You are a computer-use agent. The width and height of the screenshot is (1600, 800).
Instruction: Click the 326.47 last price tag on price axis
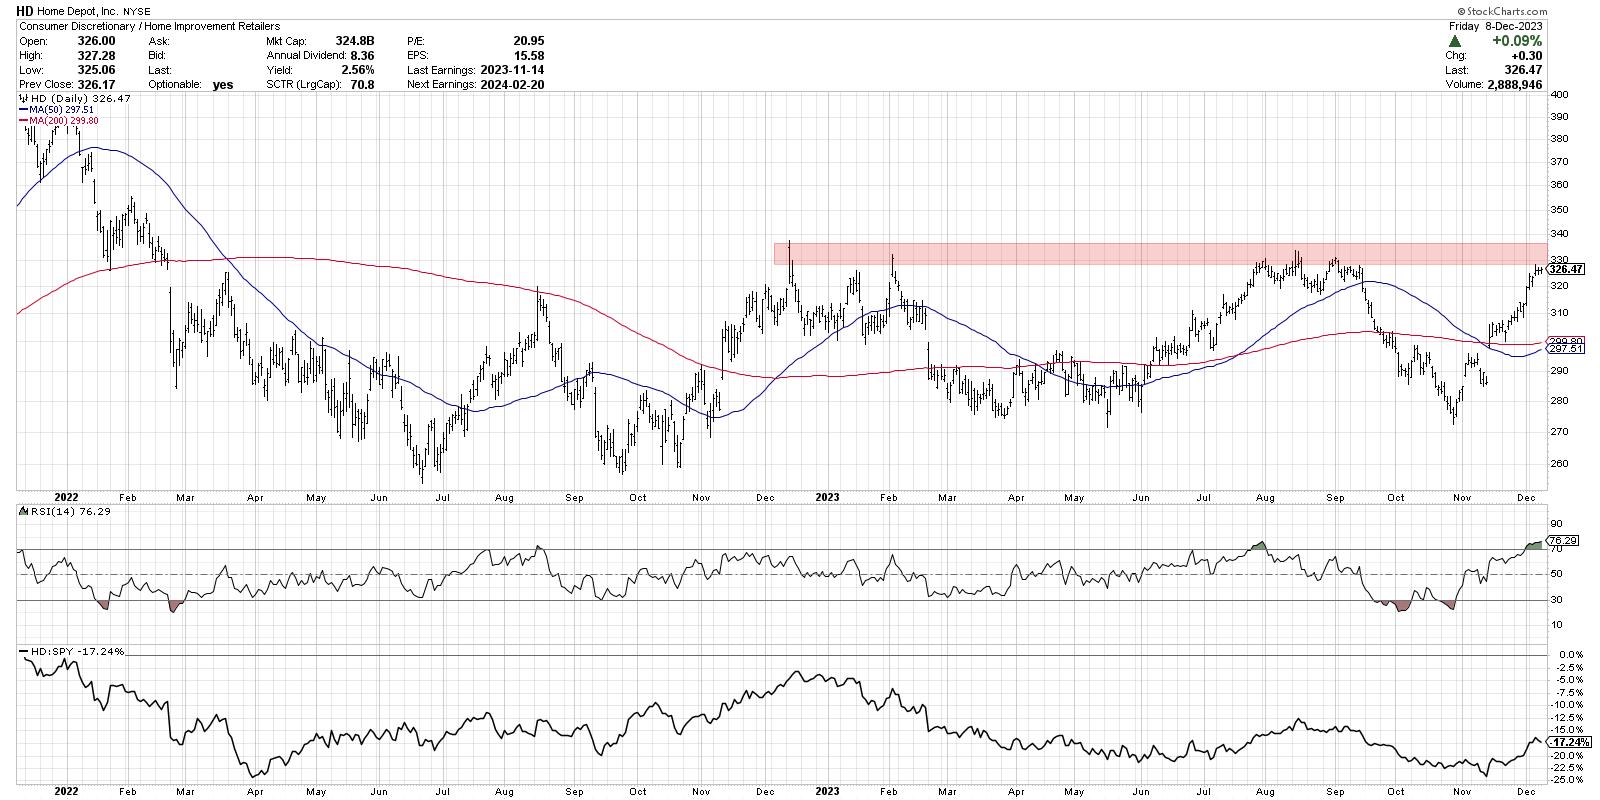(x=1563, y=269)
